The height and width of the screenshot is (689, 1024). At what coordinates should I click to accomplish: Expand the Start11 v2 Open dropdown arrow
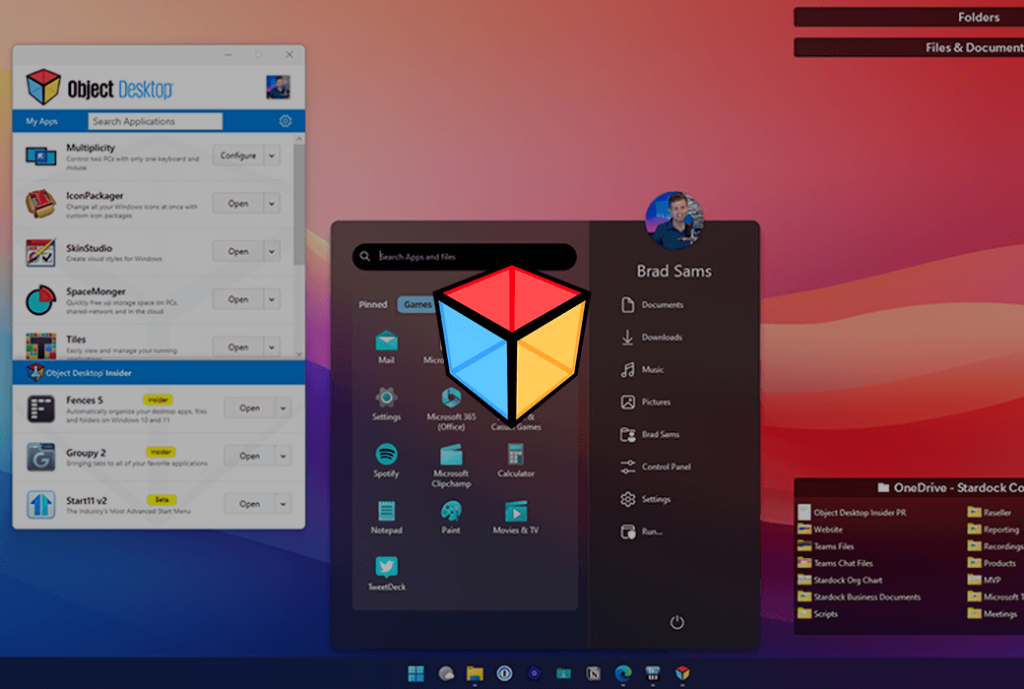click(283, 504)
